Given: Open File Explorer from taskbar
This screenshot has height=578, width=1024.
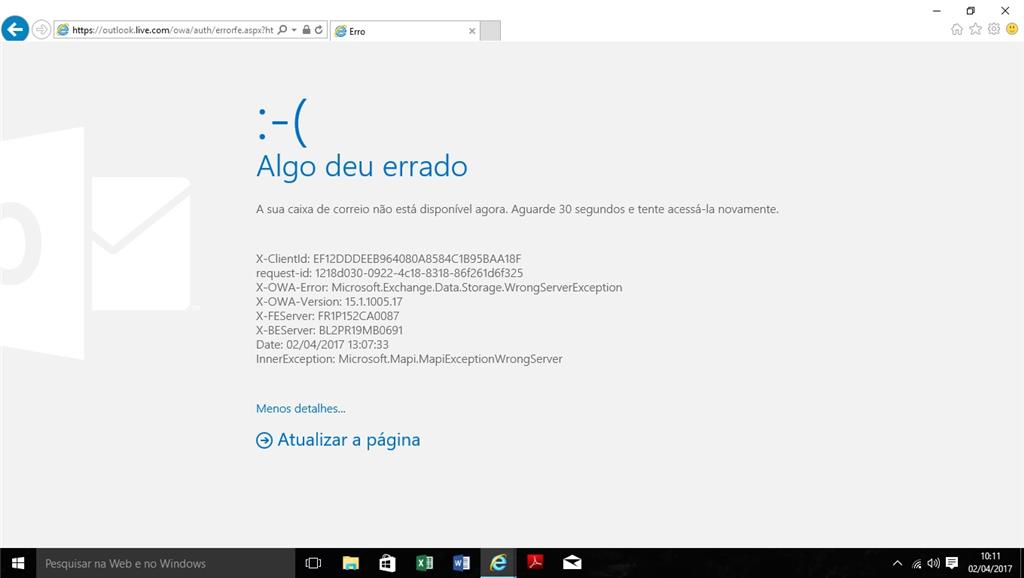Looking at the screenshot, I should (x=351, y=563).
